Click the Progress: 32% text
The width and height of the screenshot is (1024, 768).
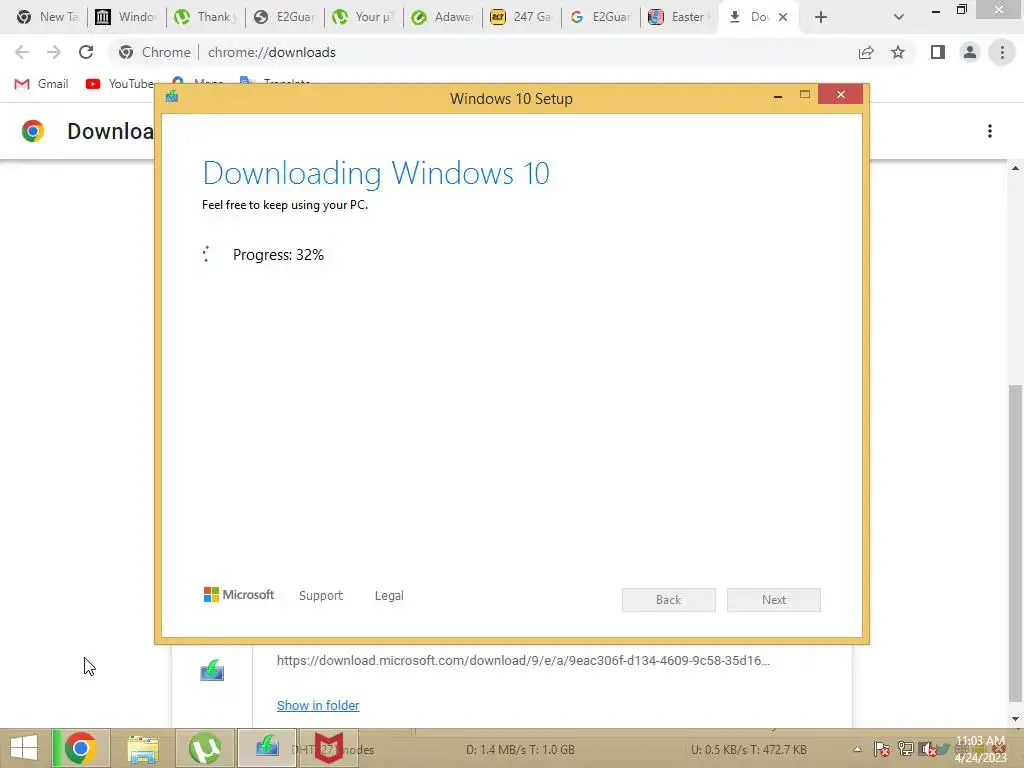278,255
